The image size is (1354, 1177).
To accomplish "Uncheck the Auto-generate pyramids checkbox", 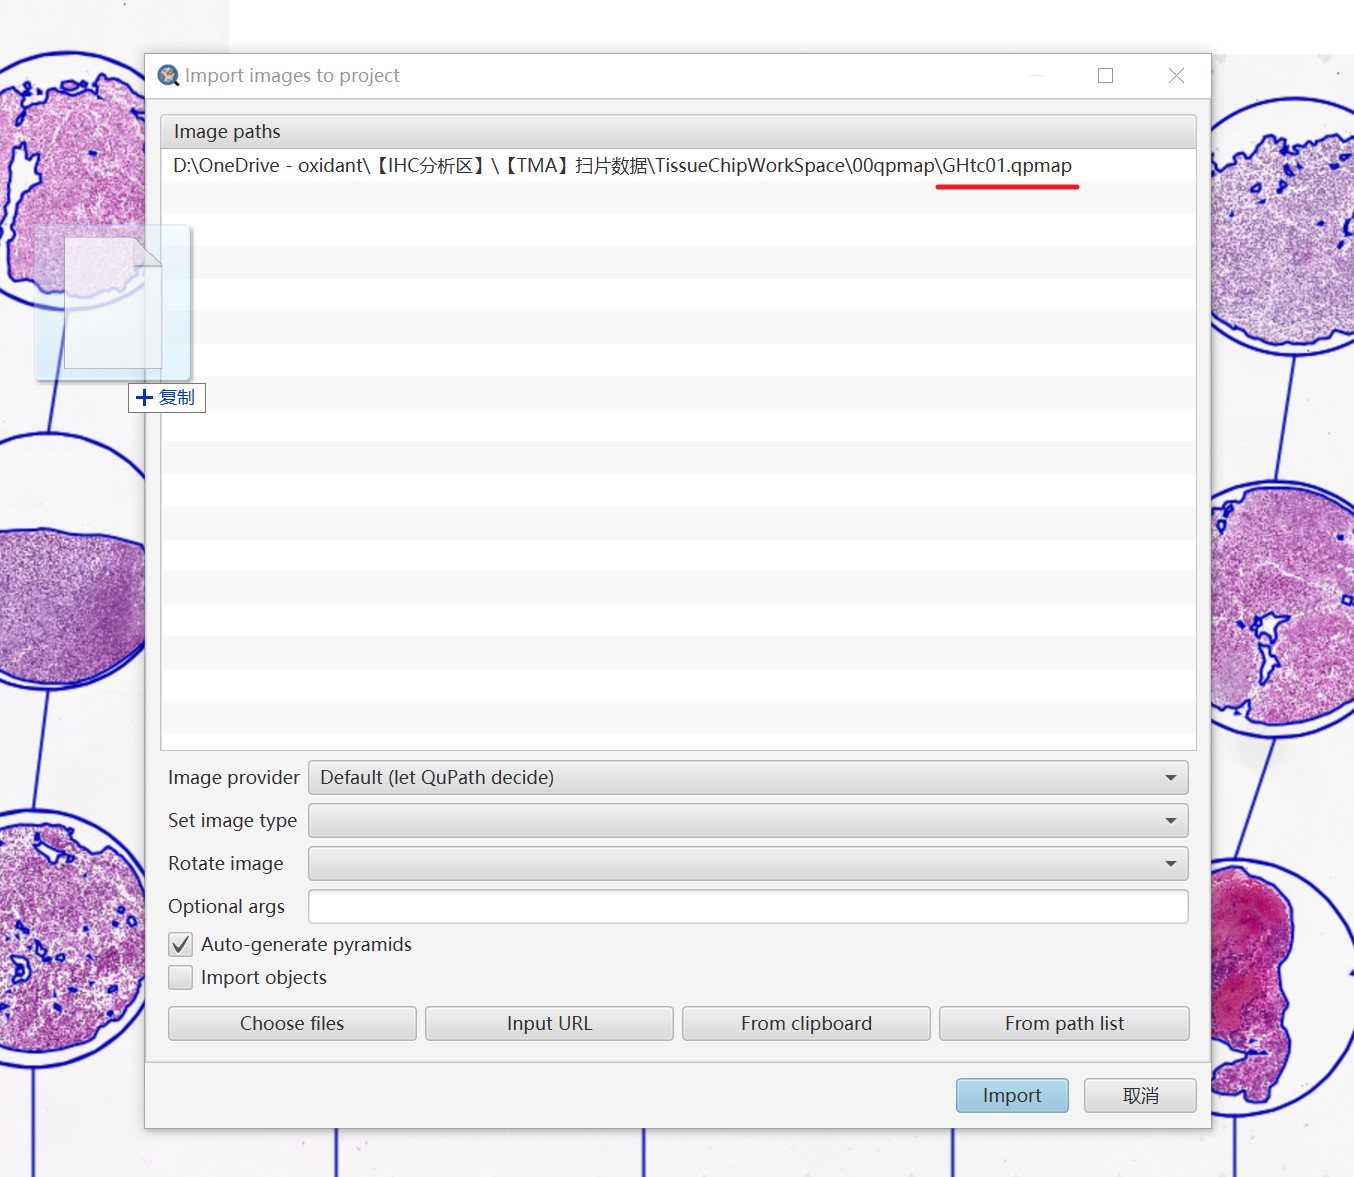I will 181,945.
